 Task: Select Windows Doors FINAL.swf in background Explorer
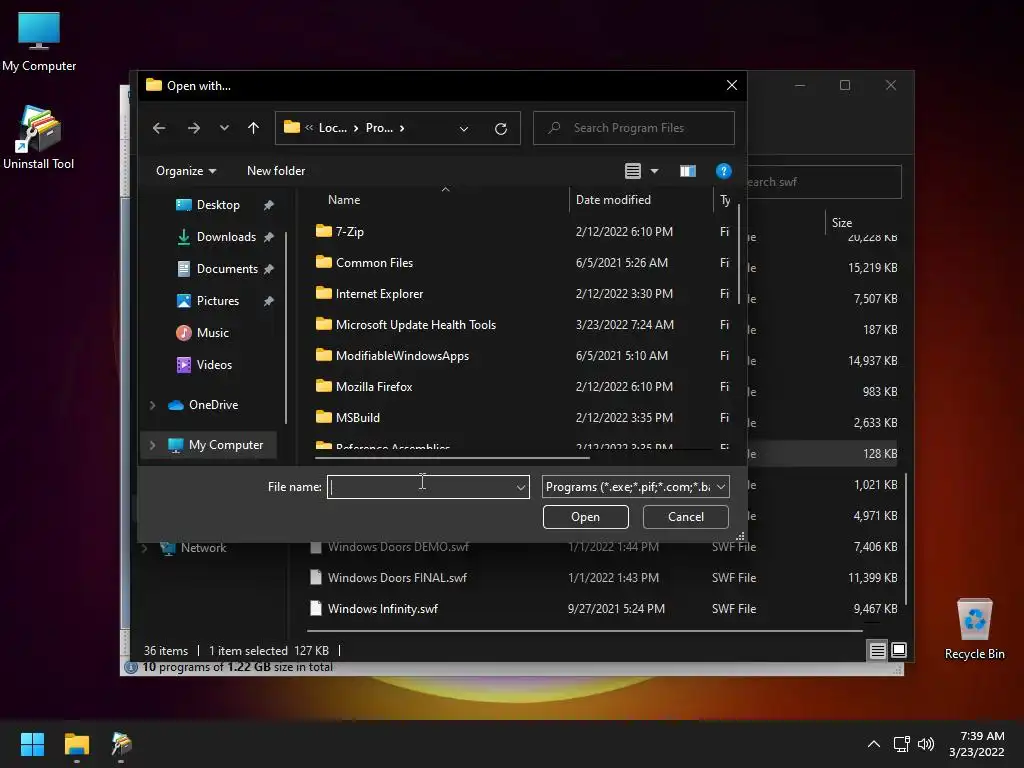pos(397,578)
